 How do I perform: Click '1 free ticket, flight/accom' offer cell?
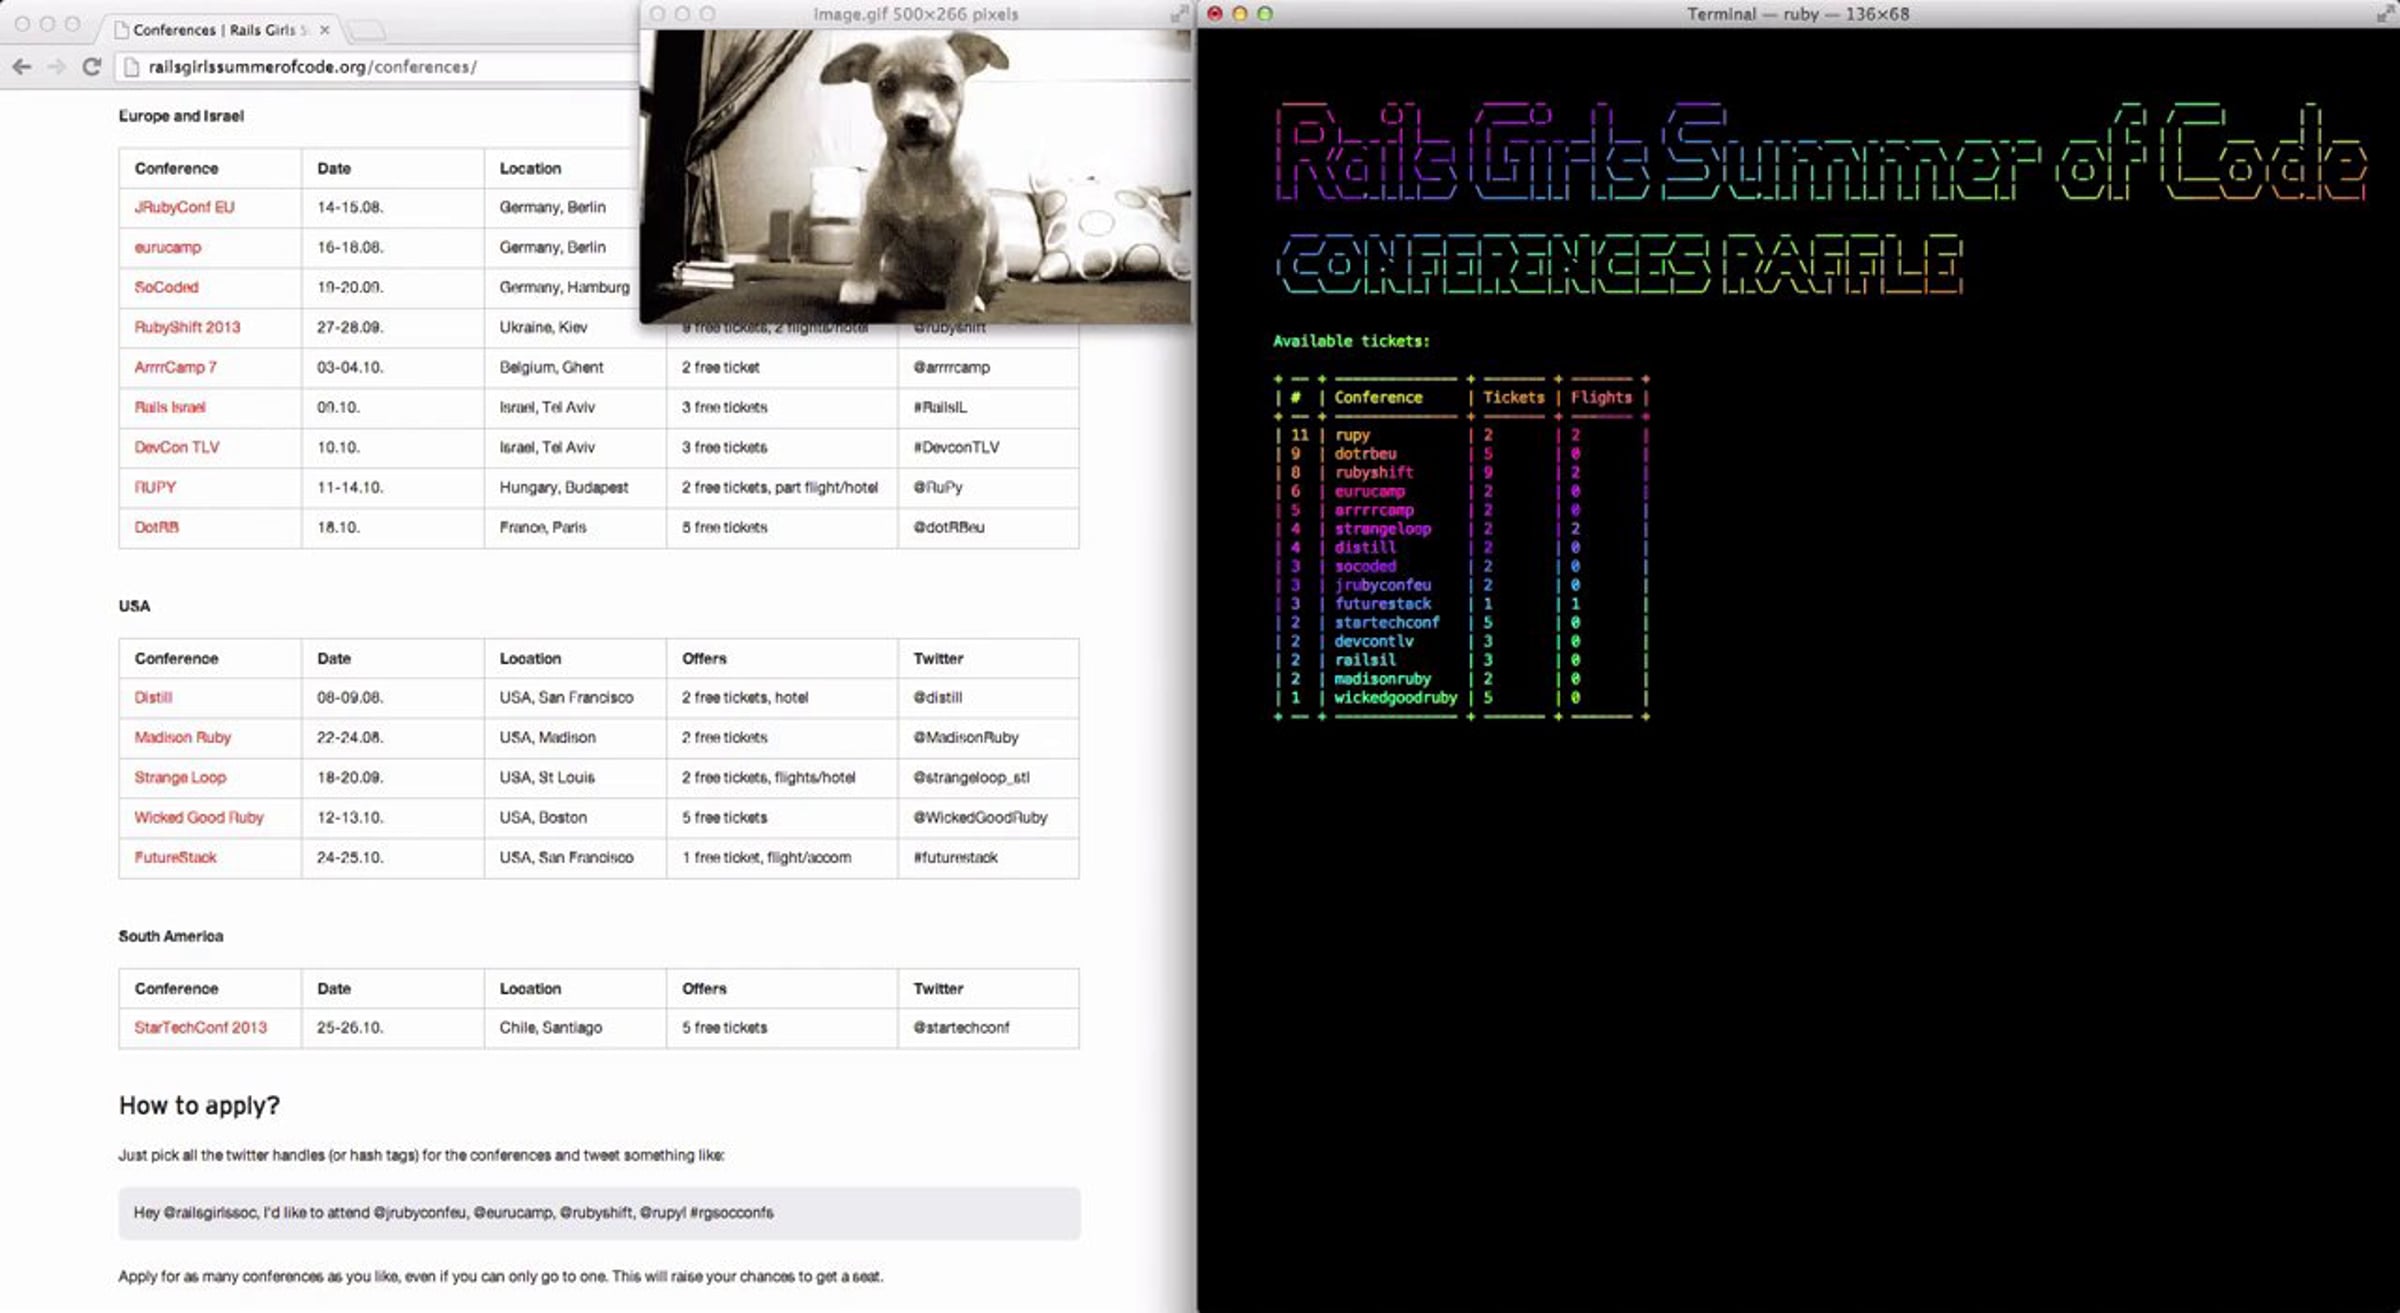point(782,857)
